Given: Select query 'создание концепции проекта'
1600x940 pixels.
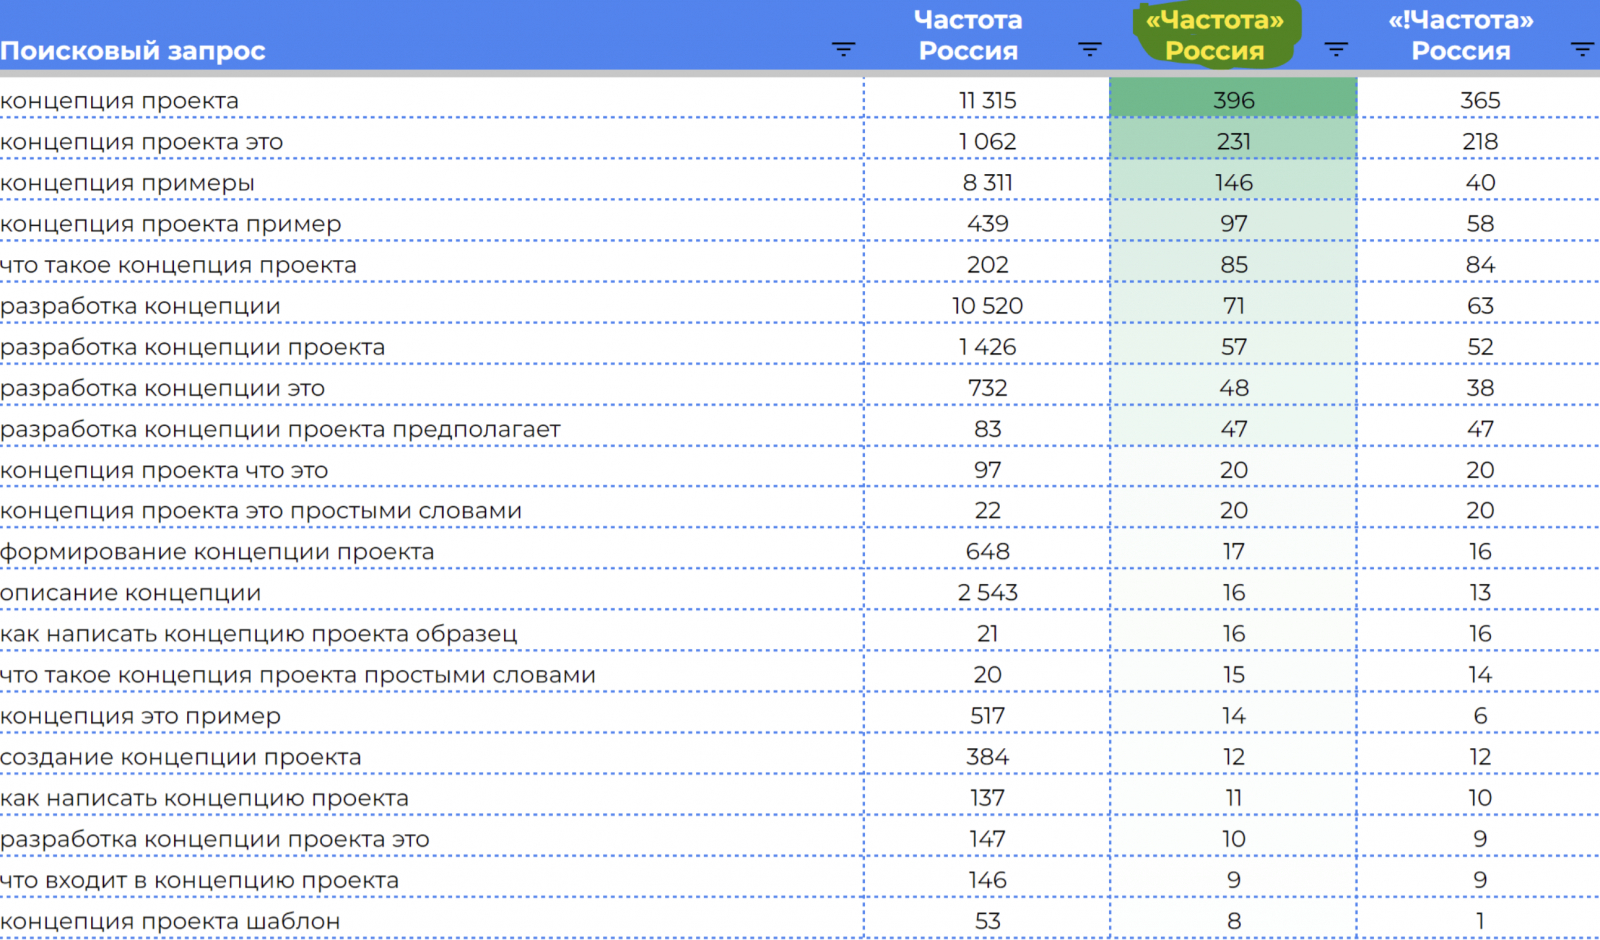Looking at the screenshot, I should tap(181, 757).
